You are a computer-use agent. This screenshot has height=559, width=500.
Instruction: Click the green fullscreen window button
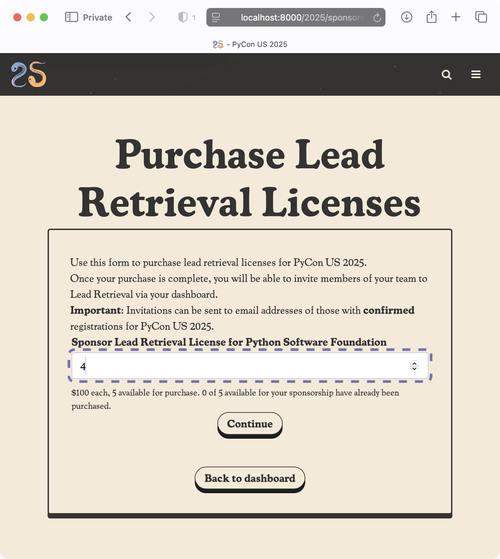44,17
